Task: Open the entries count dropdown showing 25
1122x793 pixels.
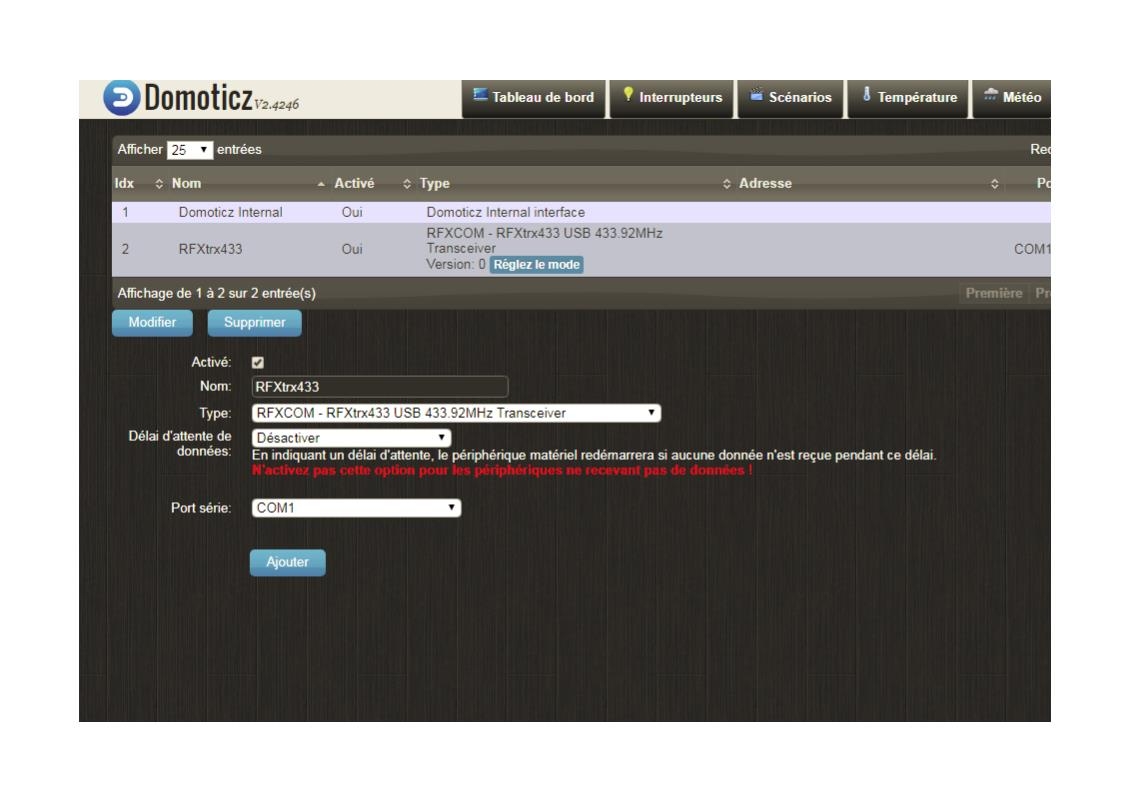Action: 190,150
